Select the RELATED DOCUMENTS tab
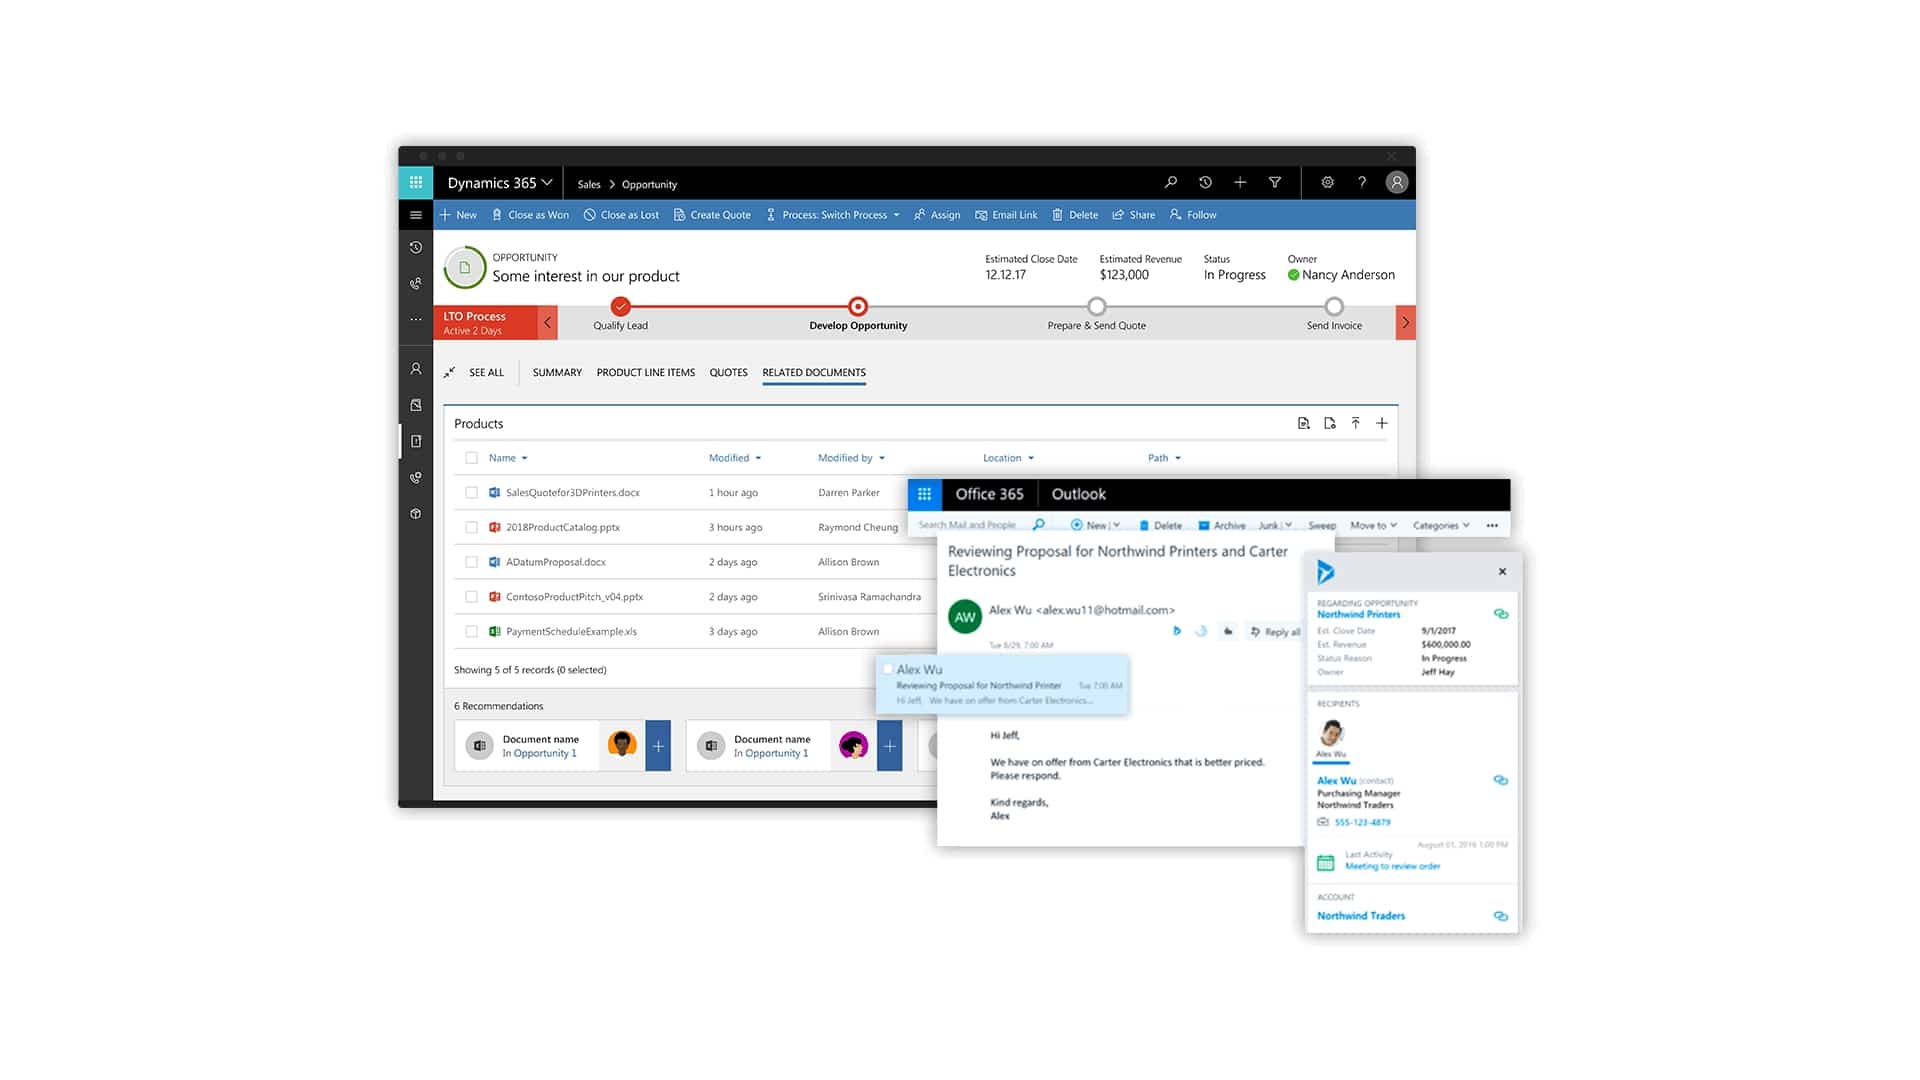This screenshot has height=1080, width=1920. point(814,372)
